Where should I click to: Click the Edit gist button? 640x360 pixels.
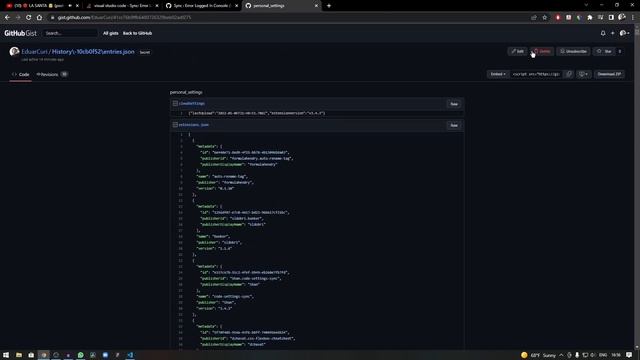pos(518,51)
